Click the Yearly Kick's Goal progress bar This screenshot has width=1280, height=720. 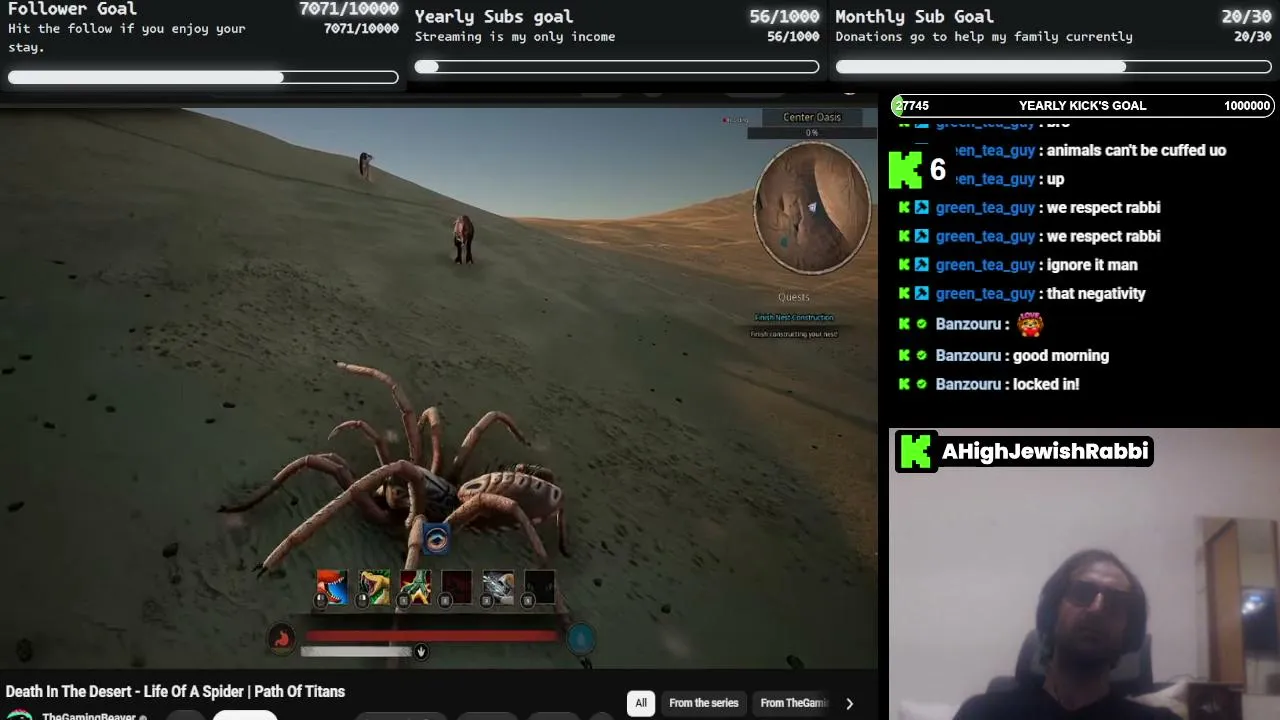1082,106
